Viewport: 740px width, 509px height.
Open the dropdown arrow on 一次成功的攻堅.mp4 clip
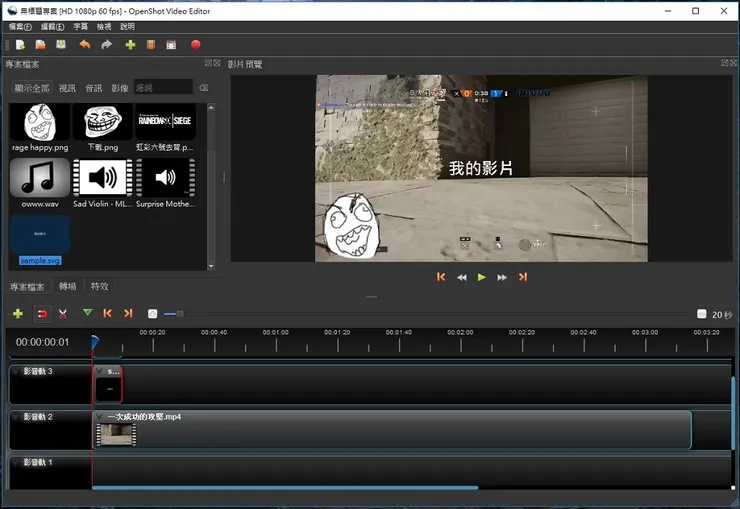pyautogui.click(x=100, y=416)
